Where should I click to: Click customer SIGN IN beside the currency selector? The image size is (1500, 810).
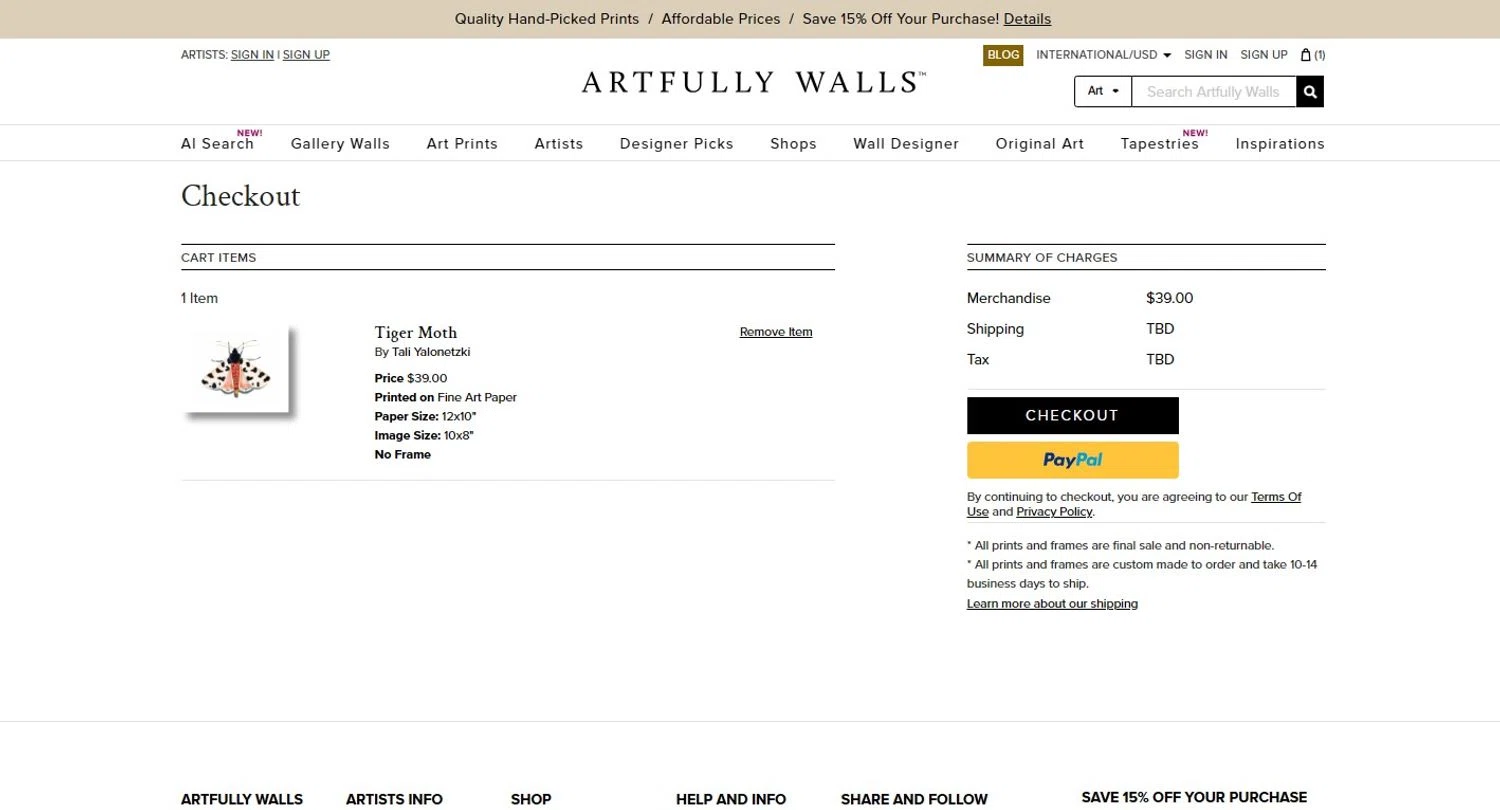click(1206, 55)
